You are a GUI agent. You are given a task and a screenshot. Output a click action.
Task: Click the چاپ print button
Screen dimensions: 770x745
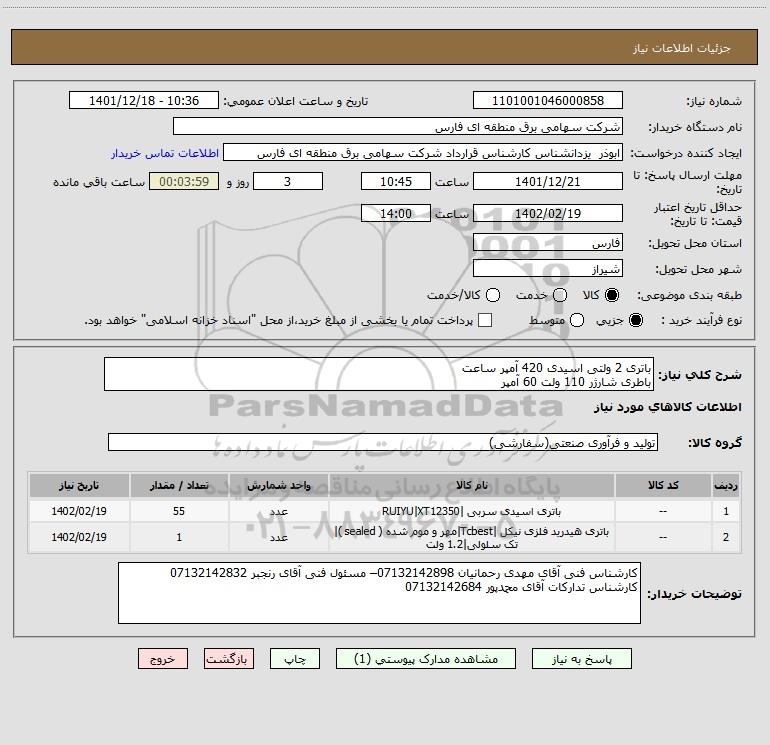tap(295, 659)
